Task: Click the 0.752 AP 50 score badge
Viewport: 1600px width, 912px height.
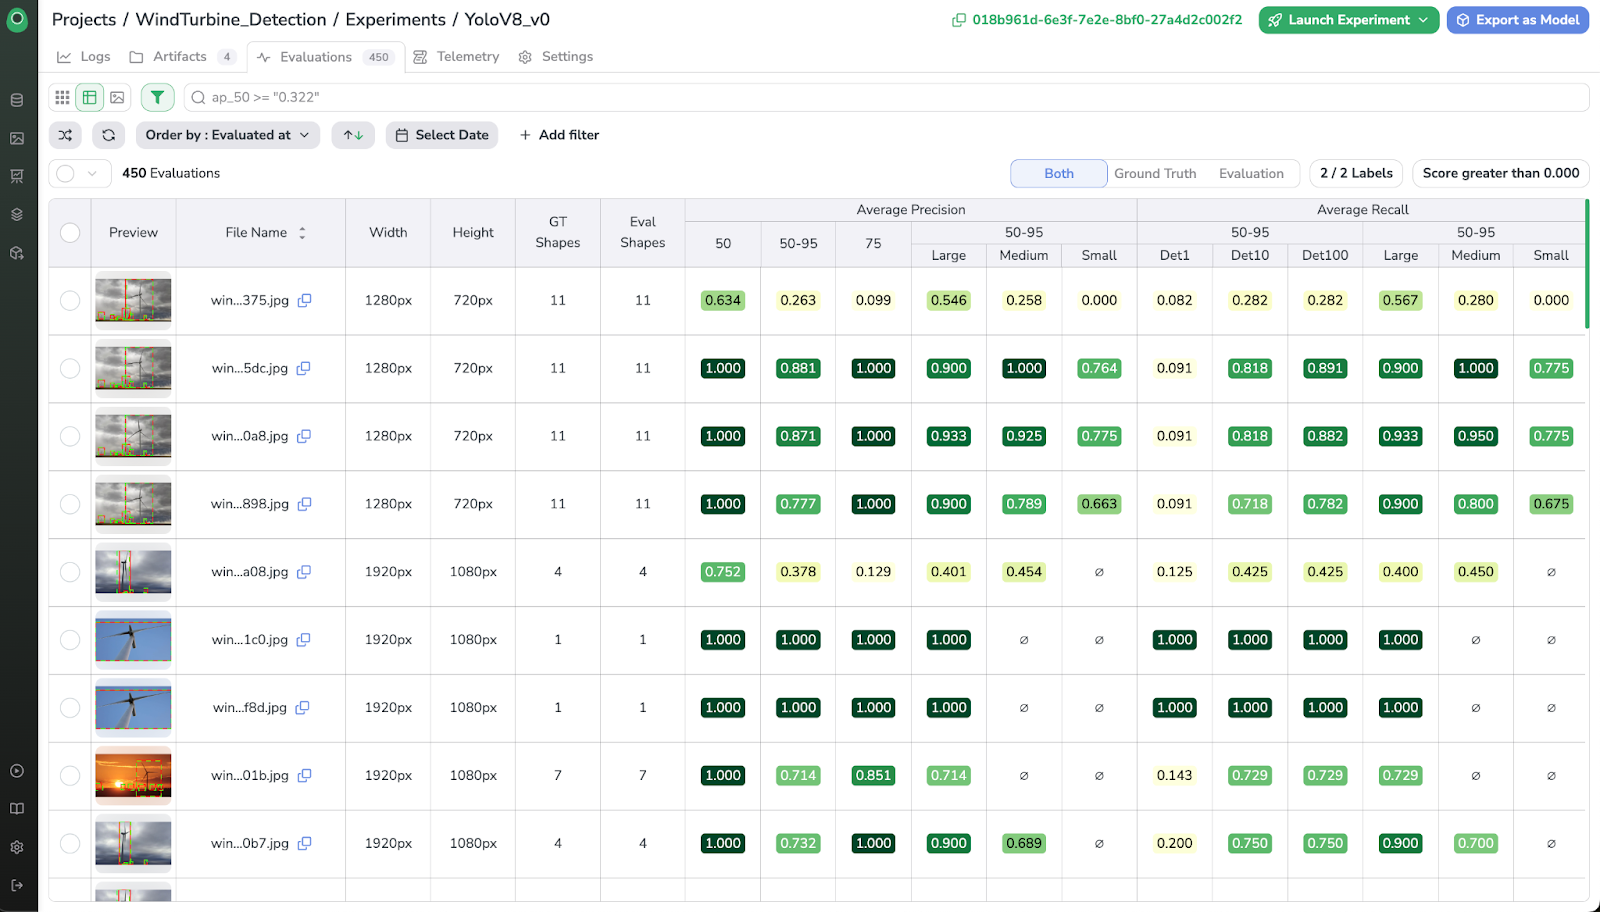Action: 723,572
